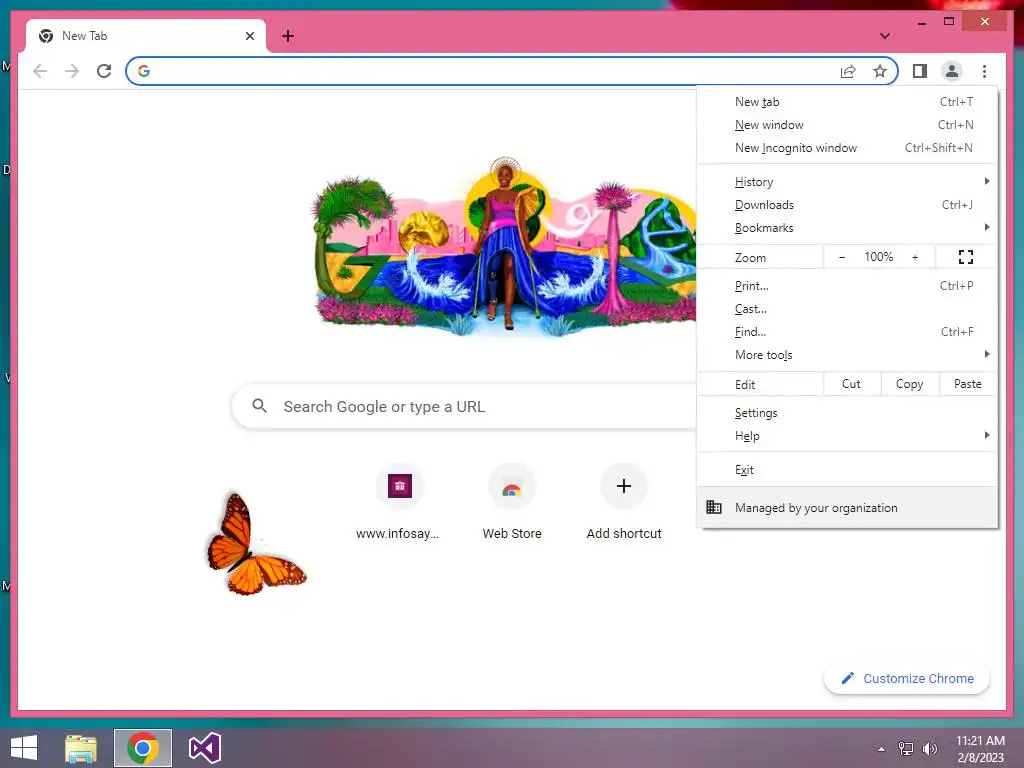This screenshot has width=1024, height=768.
Task: Open Settings from the menu
Action: (x=847, y=413)
